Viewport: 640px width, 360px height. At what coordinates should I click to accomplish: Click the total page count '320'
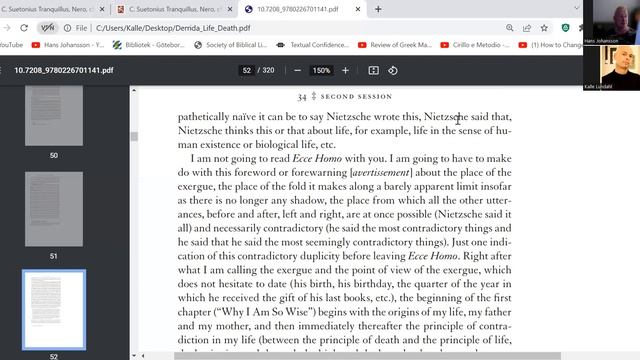point(268,70)
